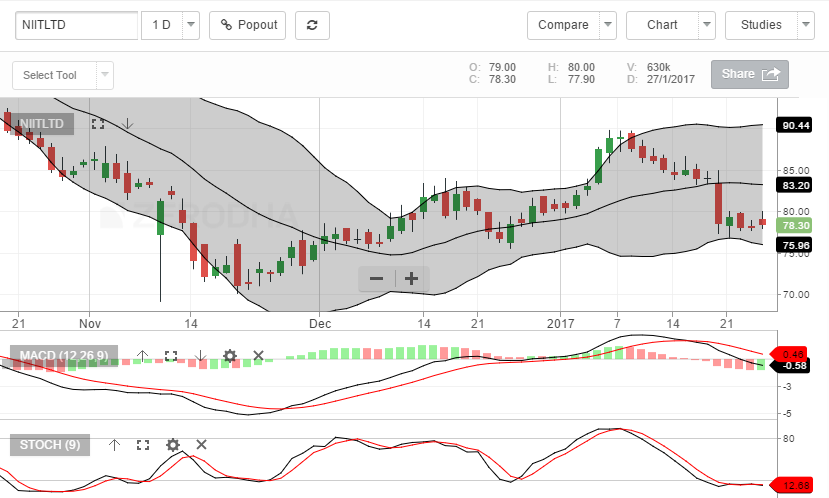
Task: Select the 1 D interval button
Action: 162,25
